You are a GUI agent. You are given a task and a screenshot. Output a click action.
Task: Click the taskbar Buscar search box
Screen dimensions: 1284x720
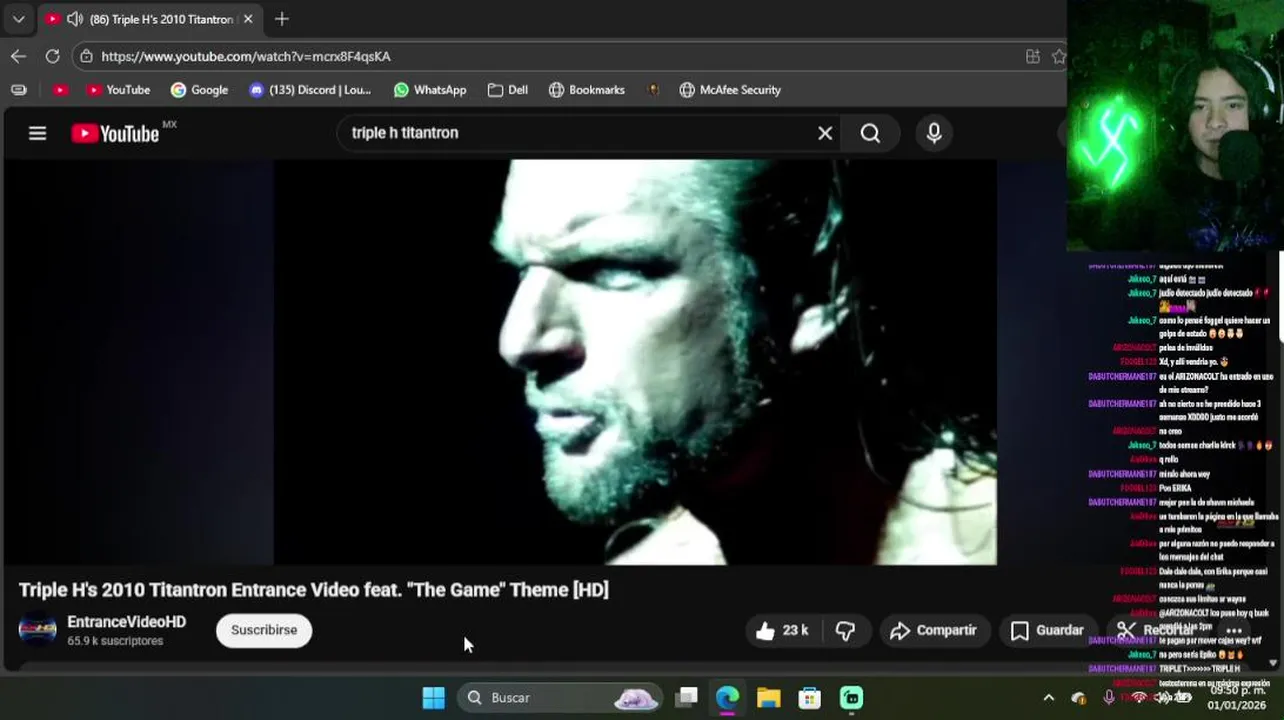pyautogui.click(x=560, y=698)
